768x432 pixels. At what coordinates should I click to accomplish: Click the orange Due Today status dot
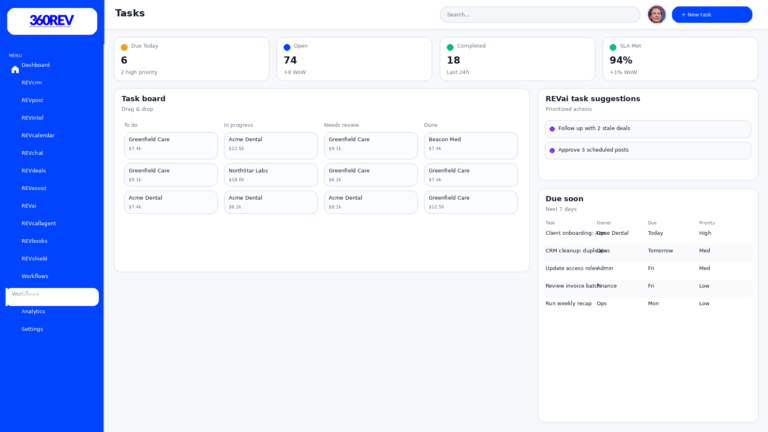[x=124, y=47]
